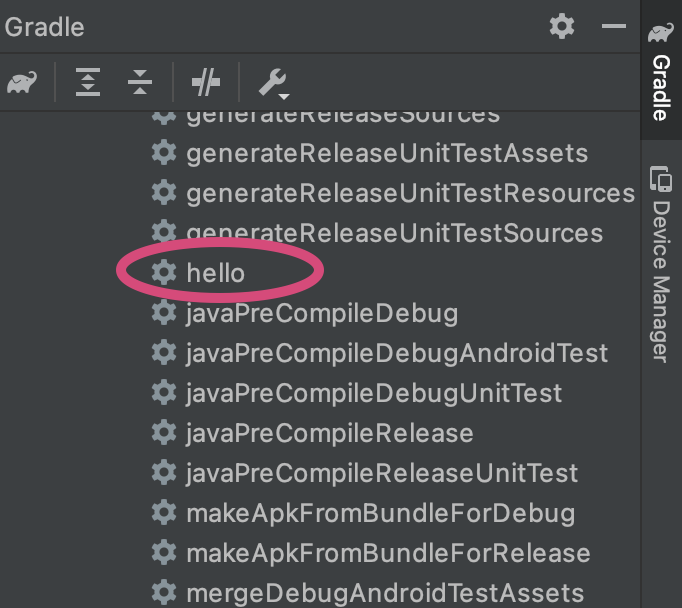Click gear icon beside javaPreCompileRelease
This screenshot has height=608, width=682.
[163, 433]
